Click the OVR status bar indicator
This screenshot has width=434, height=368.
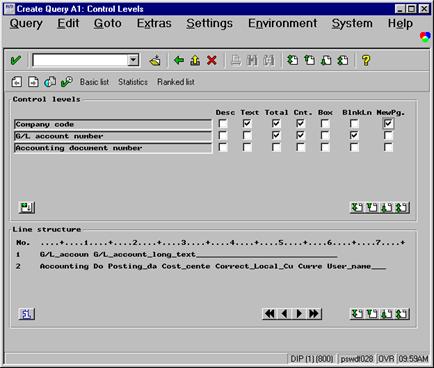pyautogui.click(x=386, y=359)
